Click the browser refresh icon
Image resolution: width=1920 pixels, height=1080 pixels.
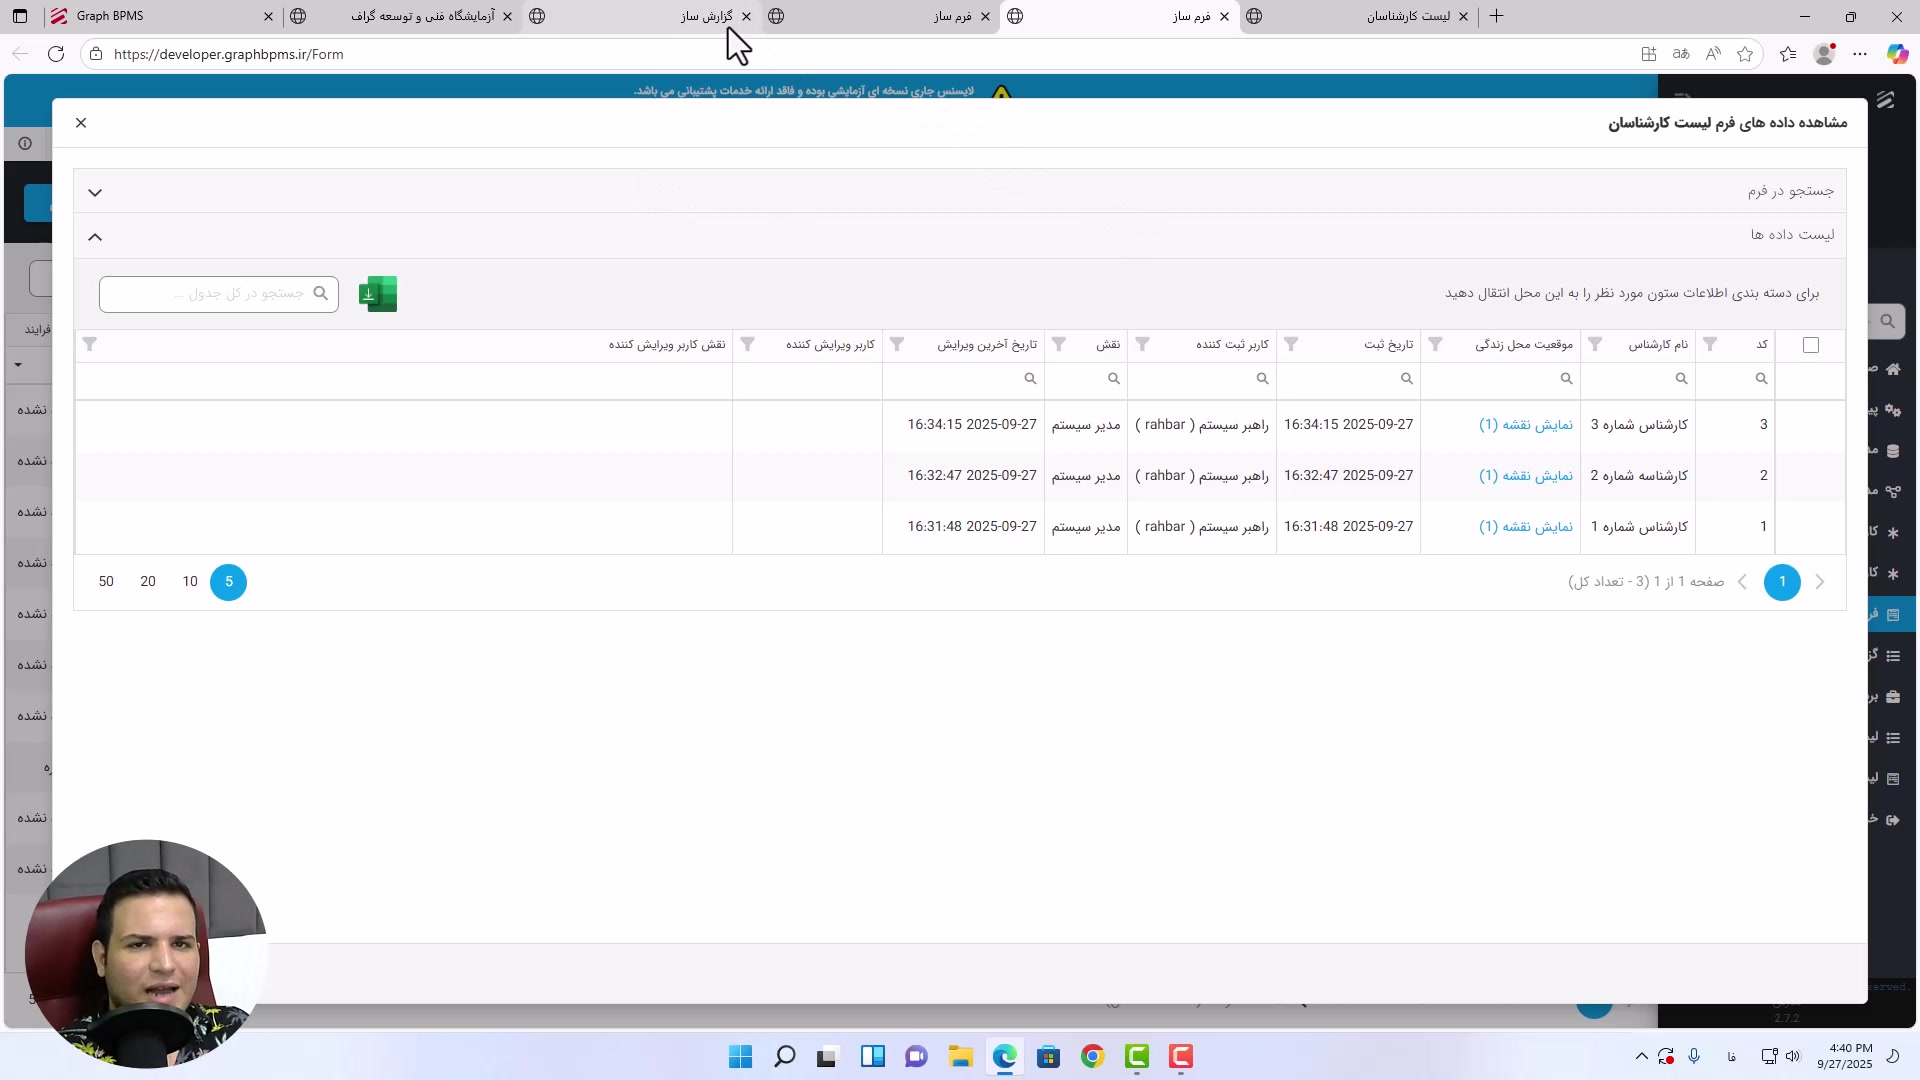[x=56, y=54]
